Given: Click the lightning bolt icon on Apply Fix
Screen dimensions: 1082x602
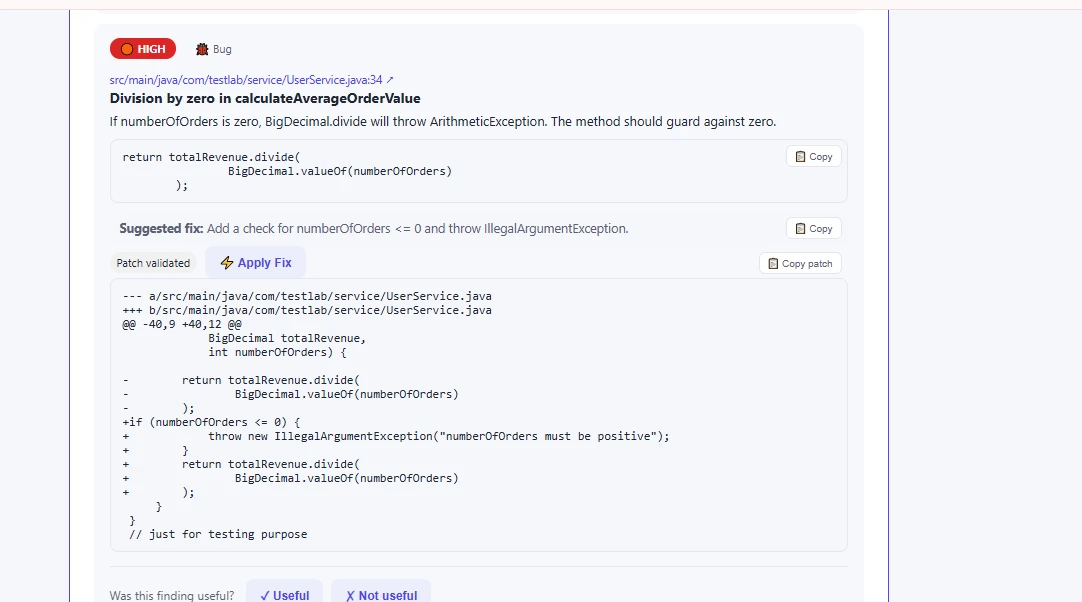Looking at the screenshot, I should pos(226,262).
